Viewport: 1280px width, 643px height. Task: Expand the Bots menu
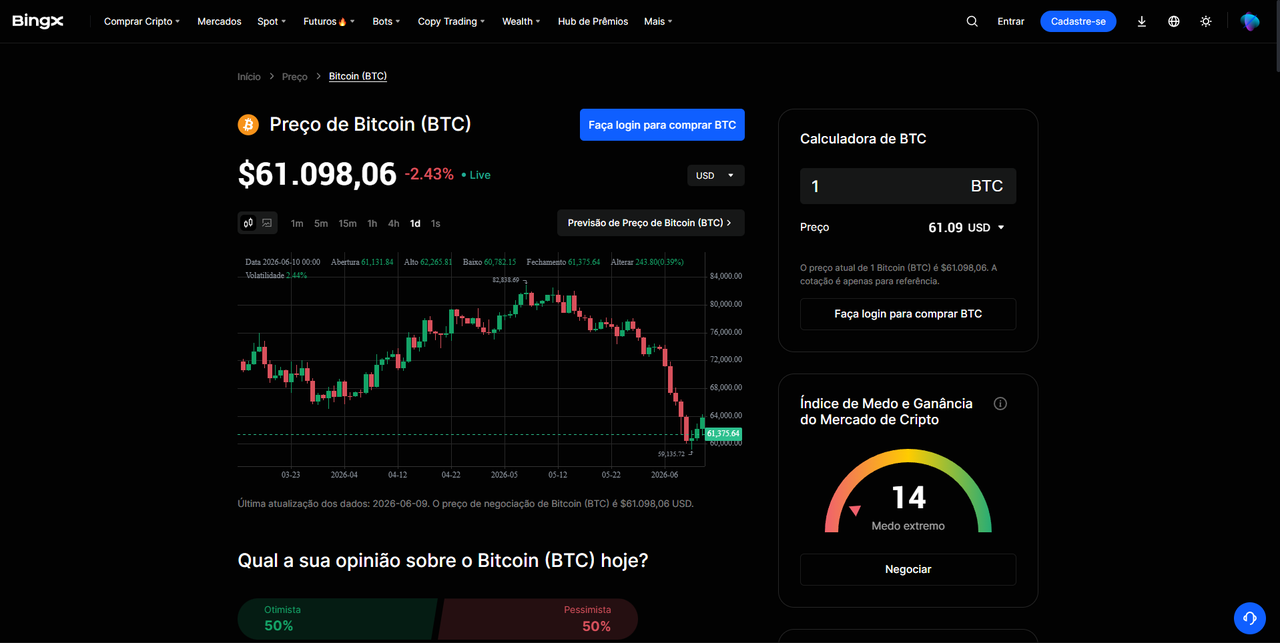point(387,21)
